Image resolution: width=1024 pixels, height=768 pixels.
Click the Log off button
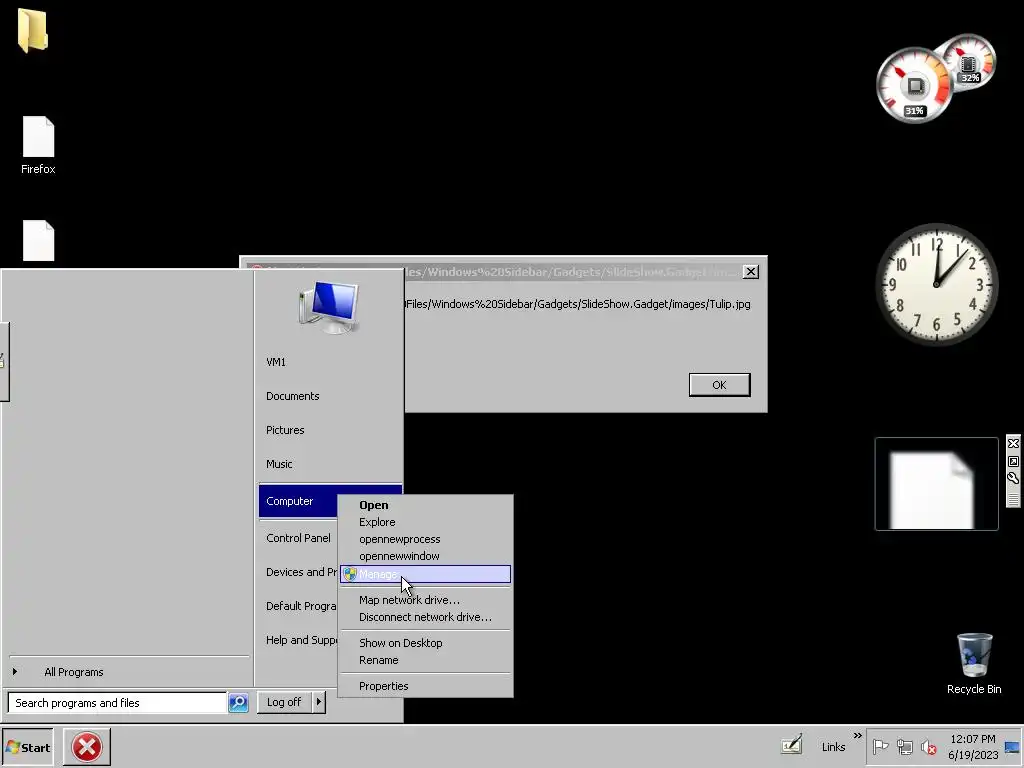(284, 702)
